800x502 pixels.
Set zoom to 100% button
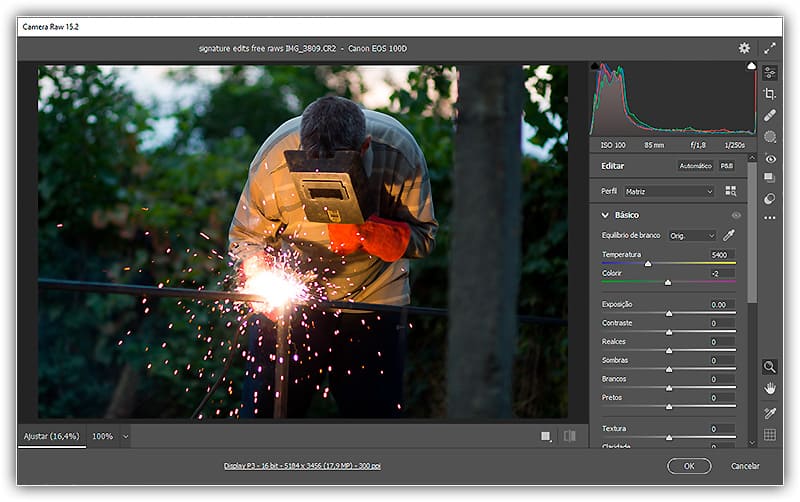[x=102, y=436]
